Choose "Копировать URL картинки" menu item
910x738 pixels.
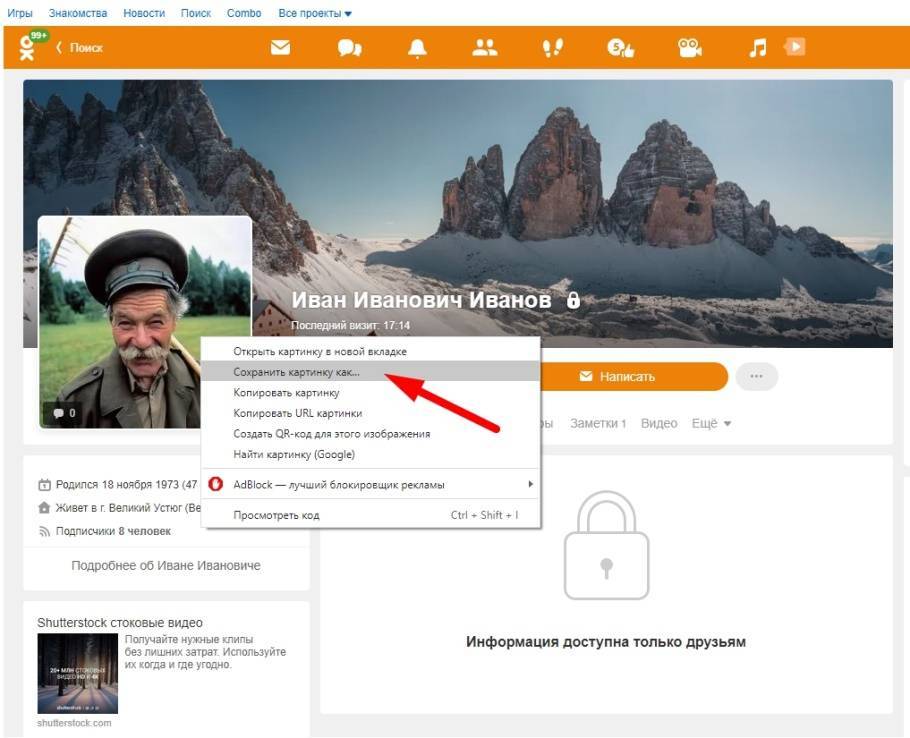[297, 413]
